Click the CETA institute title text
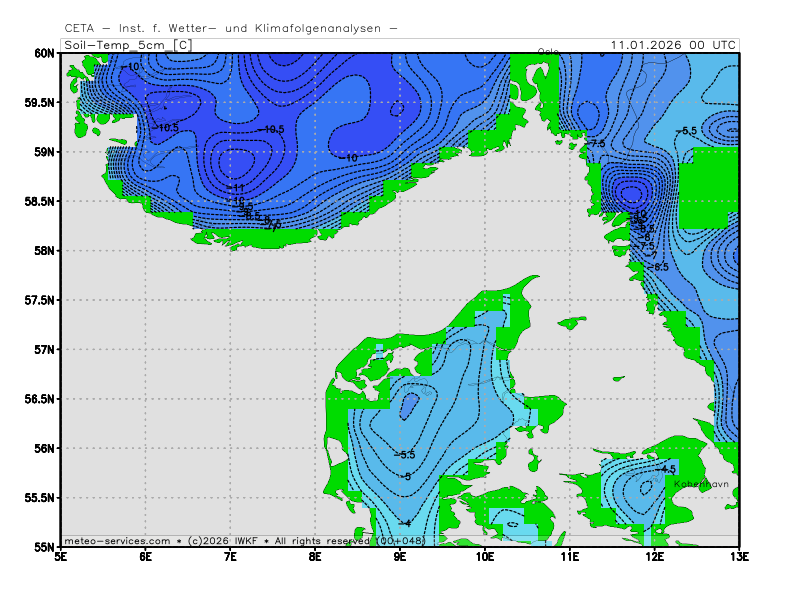800x600 pixels. click(x=231, y=28)
